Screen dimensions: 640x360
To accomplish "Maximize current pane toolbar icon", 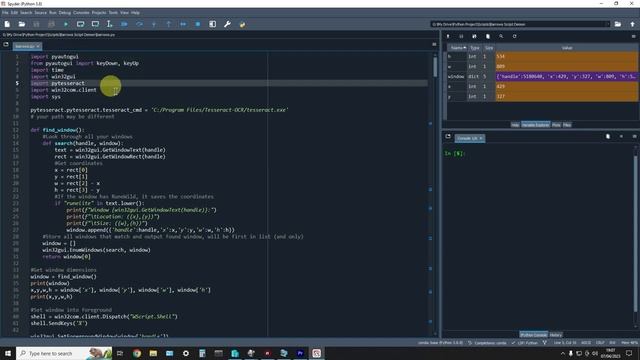I will [213, 24].
